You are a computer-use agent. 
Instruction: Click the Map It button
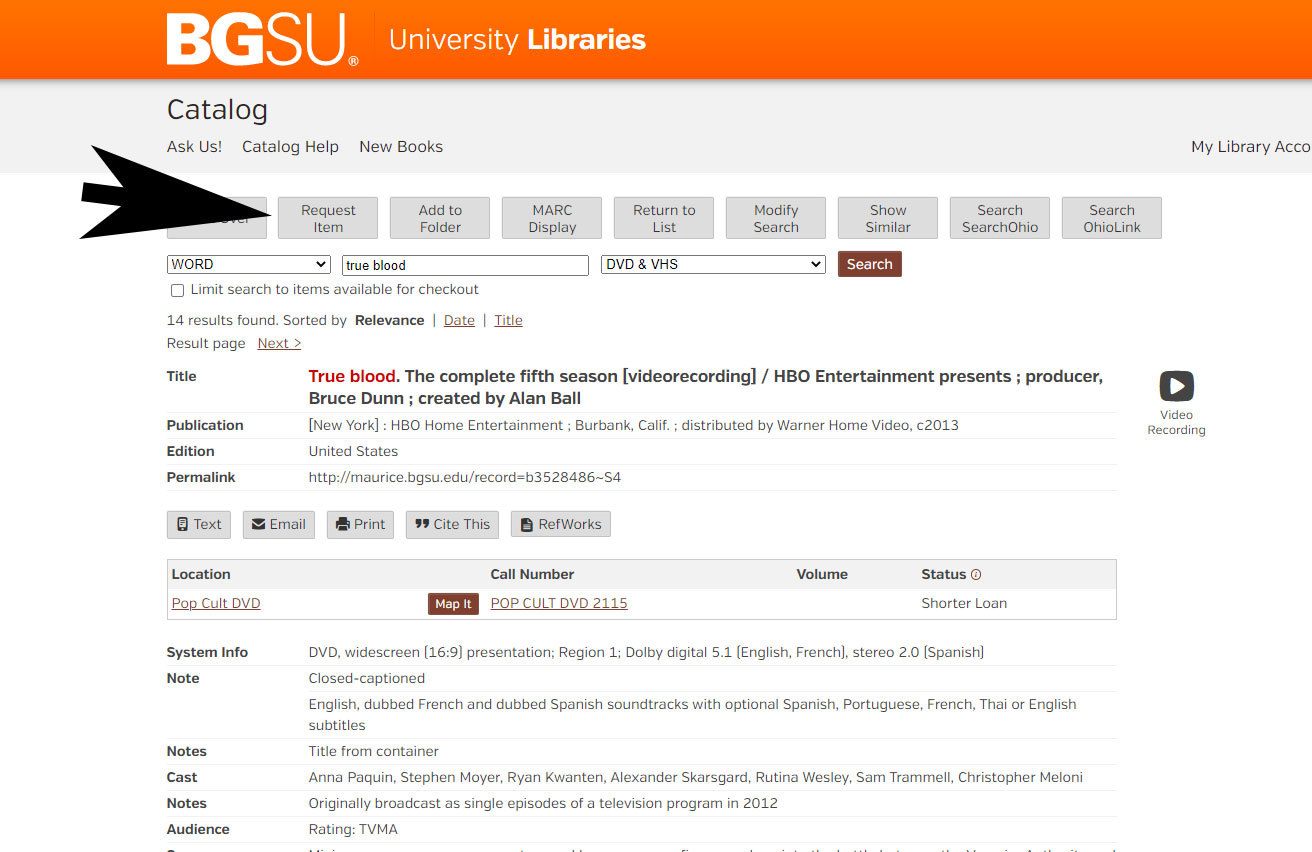[453, 604]
